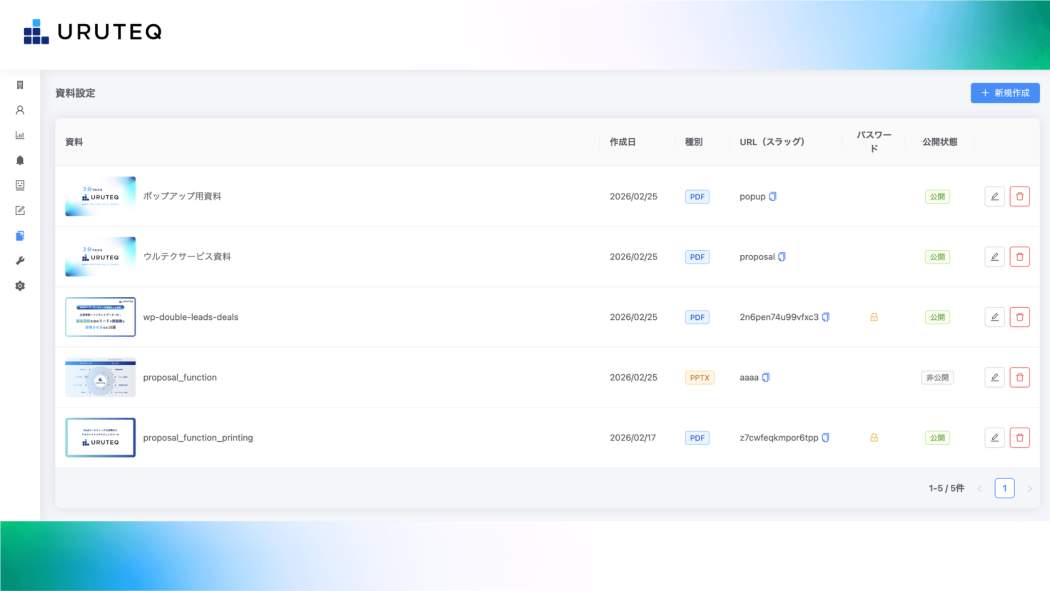The image size is (1050, 591).
Task: Click page number 1 in pagination
Action: point(1004,488)
